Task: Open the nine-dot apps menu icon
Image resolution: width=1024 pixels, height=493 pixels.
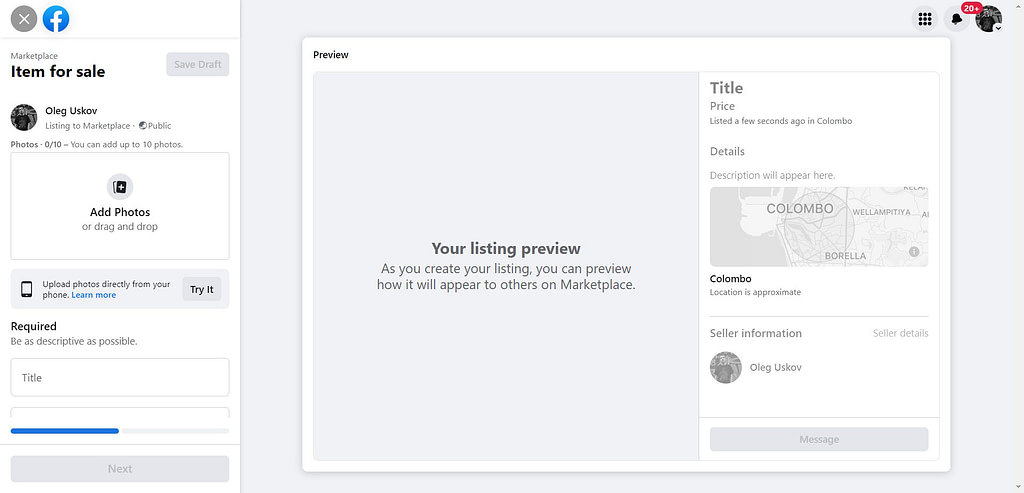Action: (925, 19)
